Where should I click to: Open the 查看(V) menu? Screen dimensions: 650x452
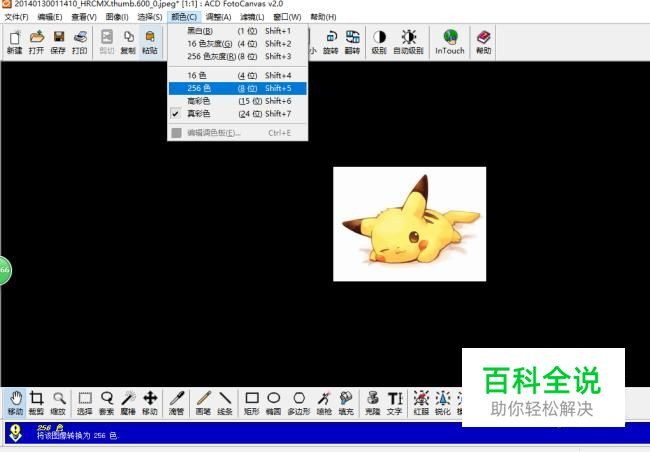point(84,17)
